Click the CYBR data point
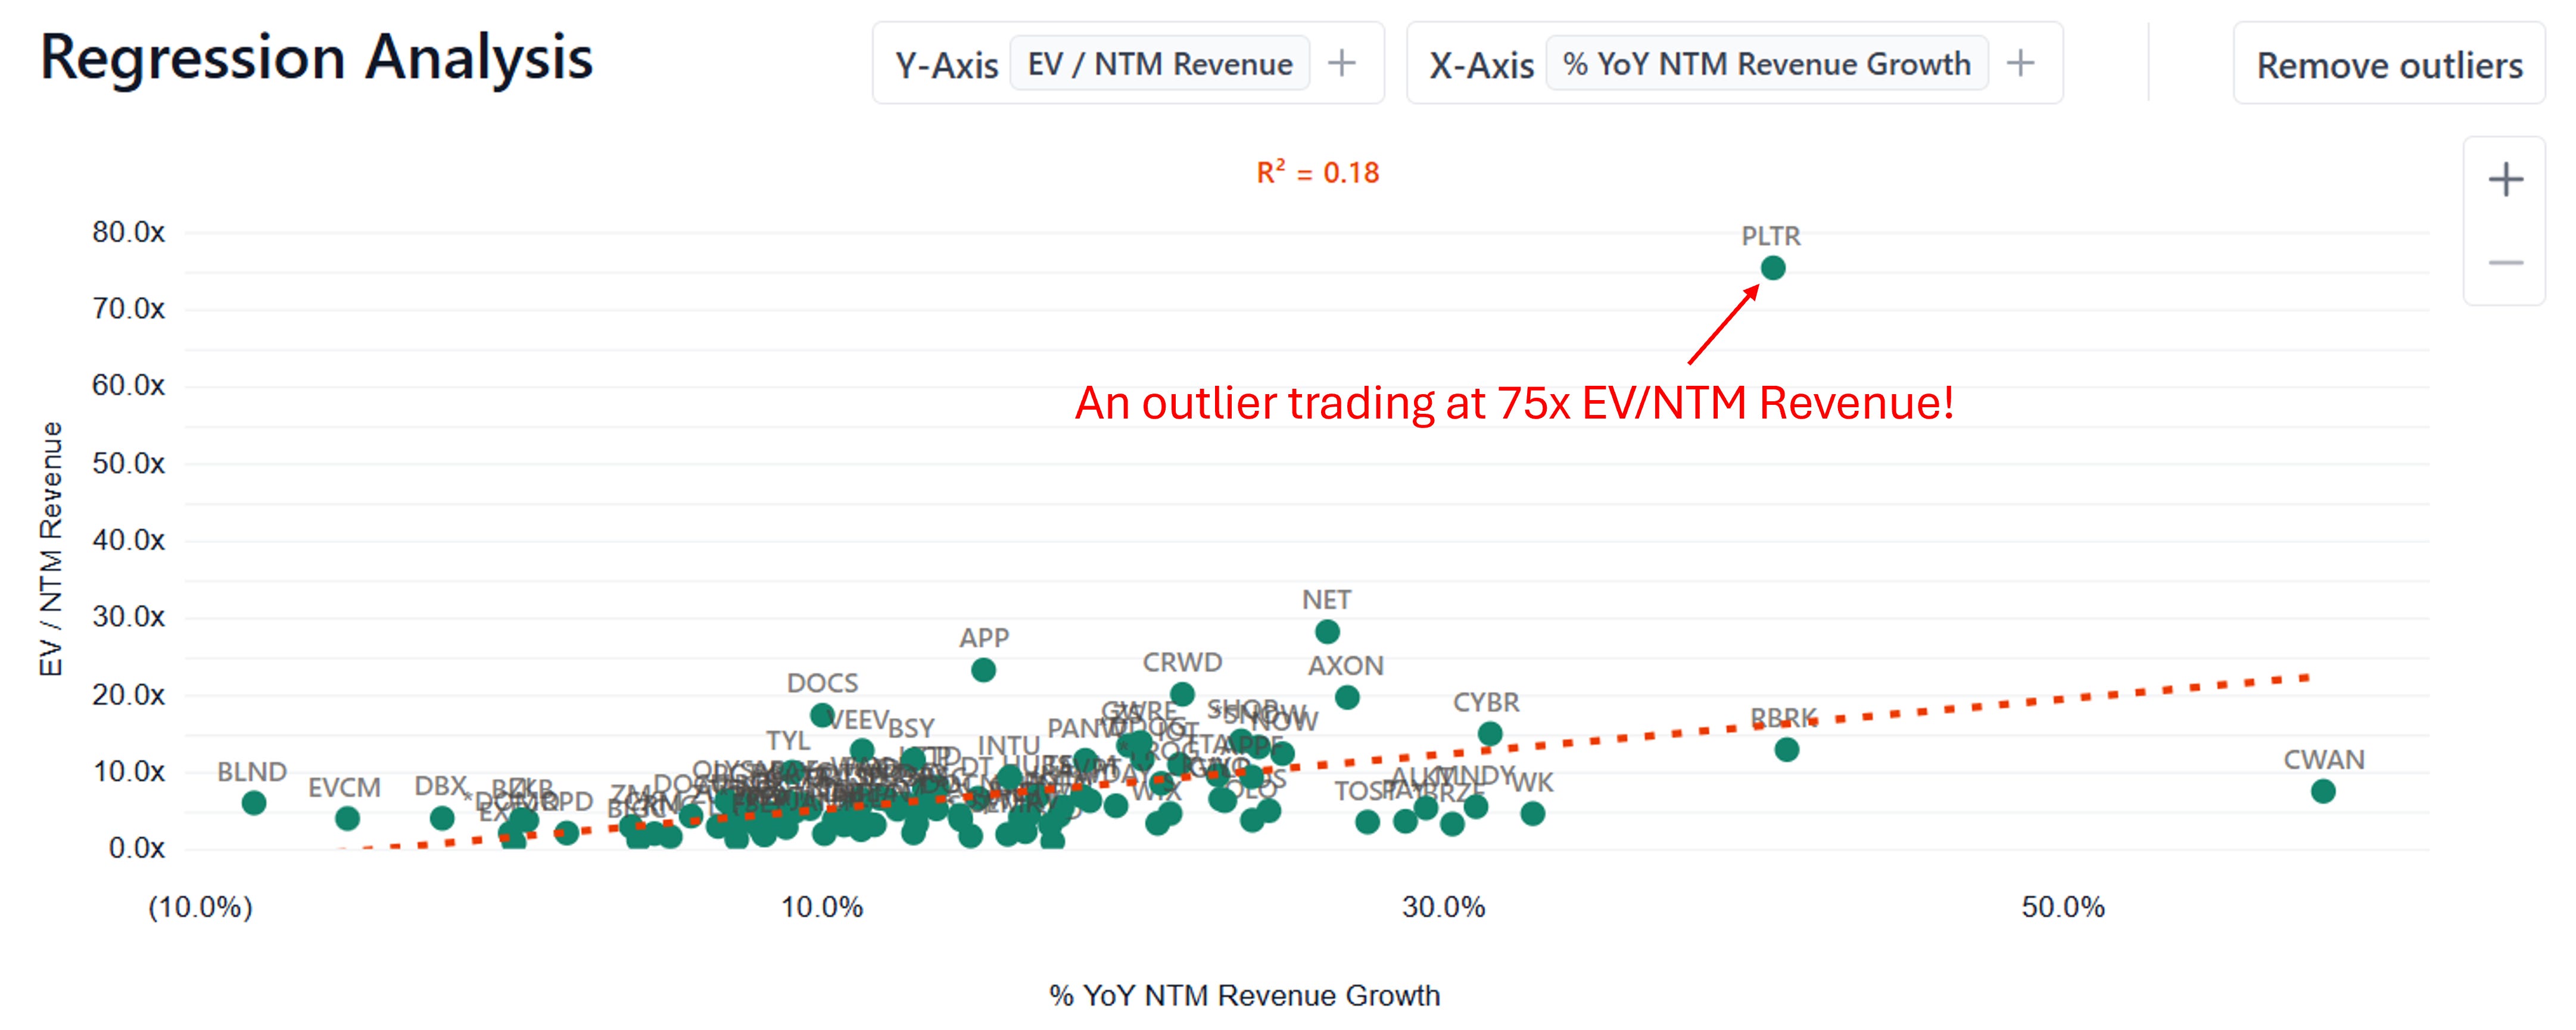Image resolution: width=2576 pixels, height=1030 pixels. pos(1490,734)
